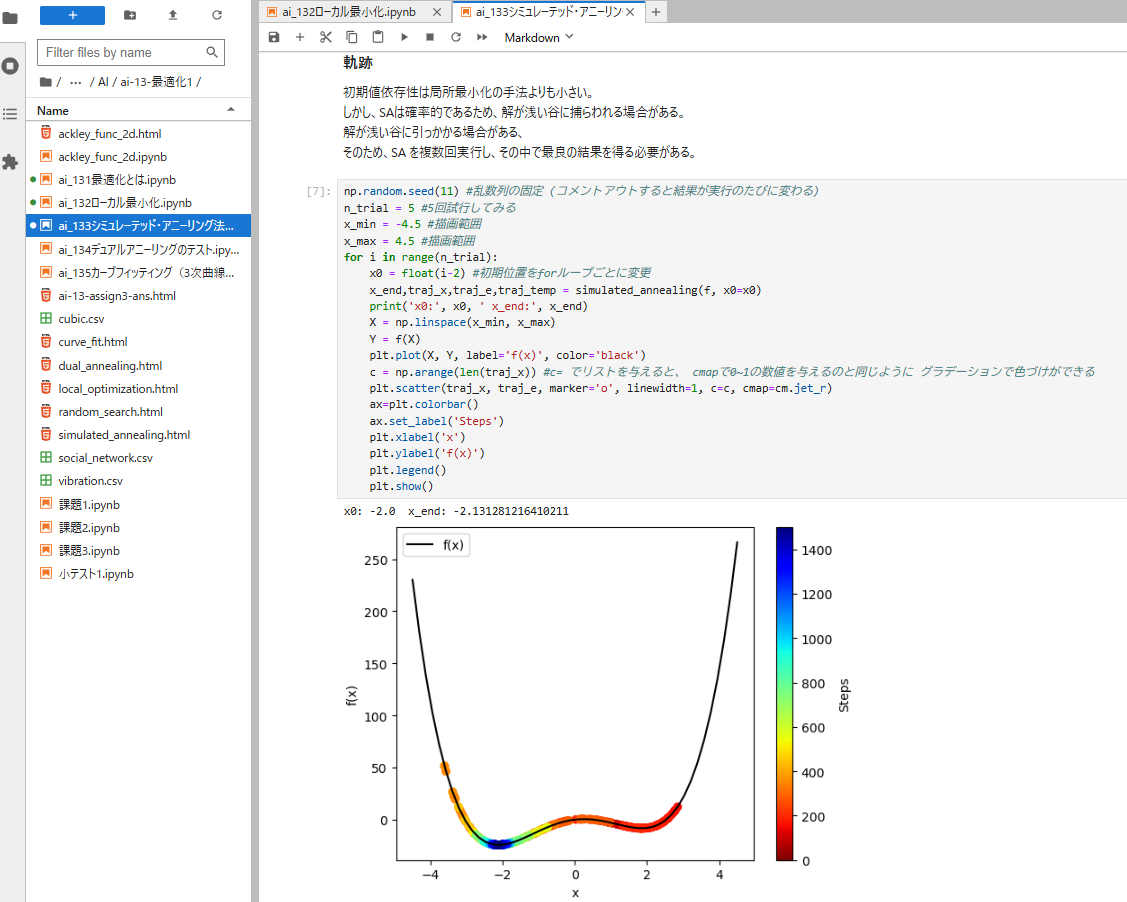
Task: Click the x0: -2.0 output text line
Action: [x=456, y=511]
